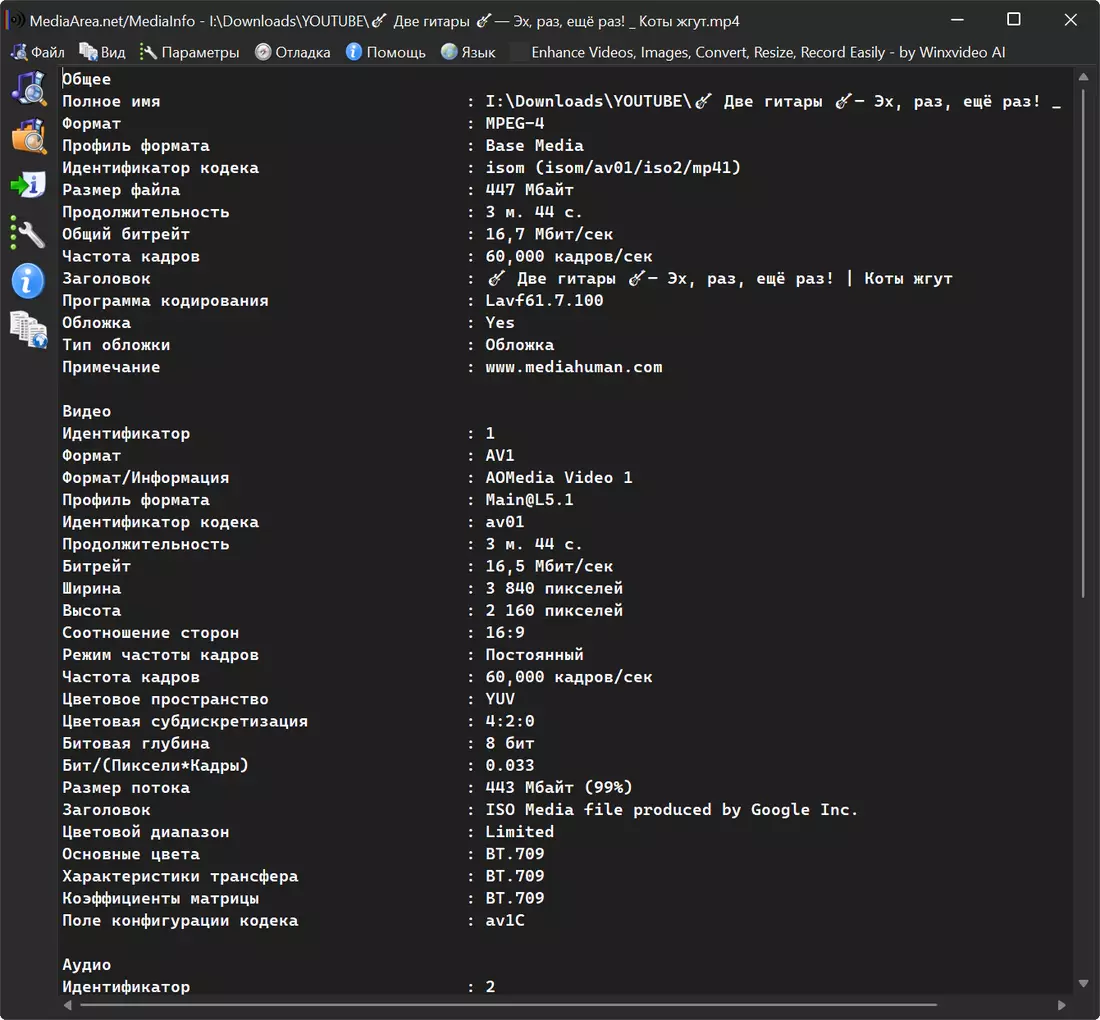Image resolution: width=1100 pixels, height=1020 pixels.
Task: Click the 'Lavf61.7.100' encoder value
Action: click(x=544, y=300)
